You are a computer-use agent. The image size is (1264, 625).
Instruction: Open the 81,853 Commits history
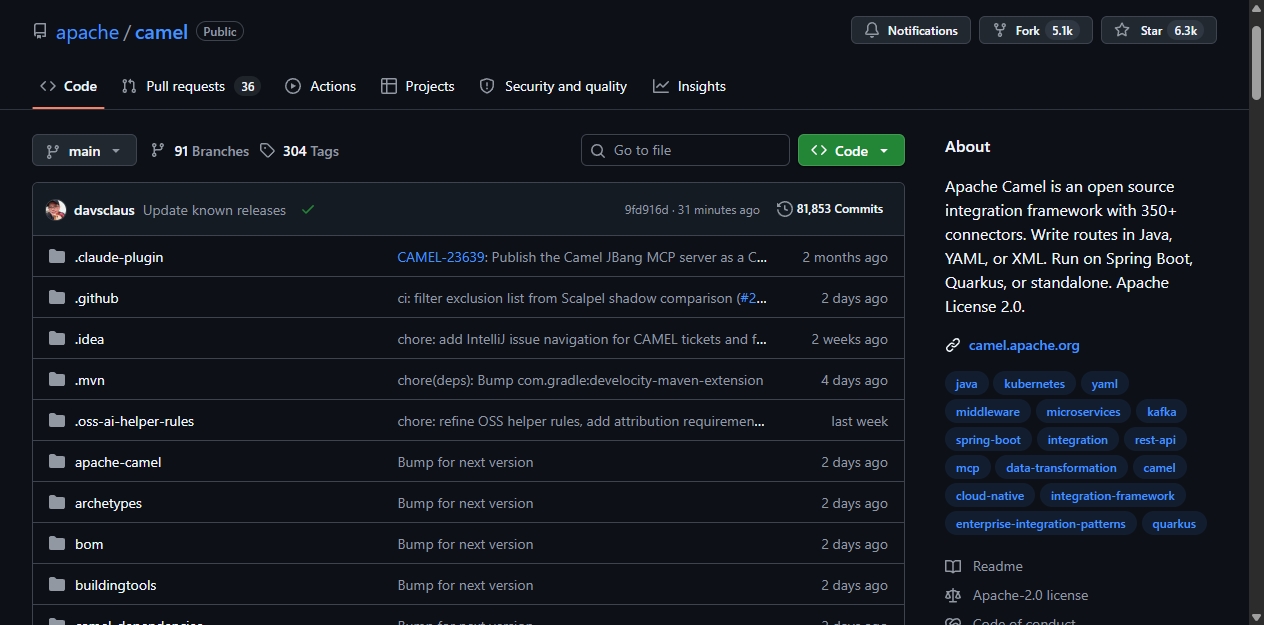pos(830,209)
